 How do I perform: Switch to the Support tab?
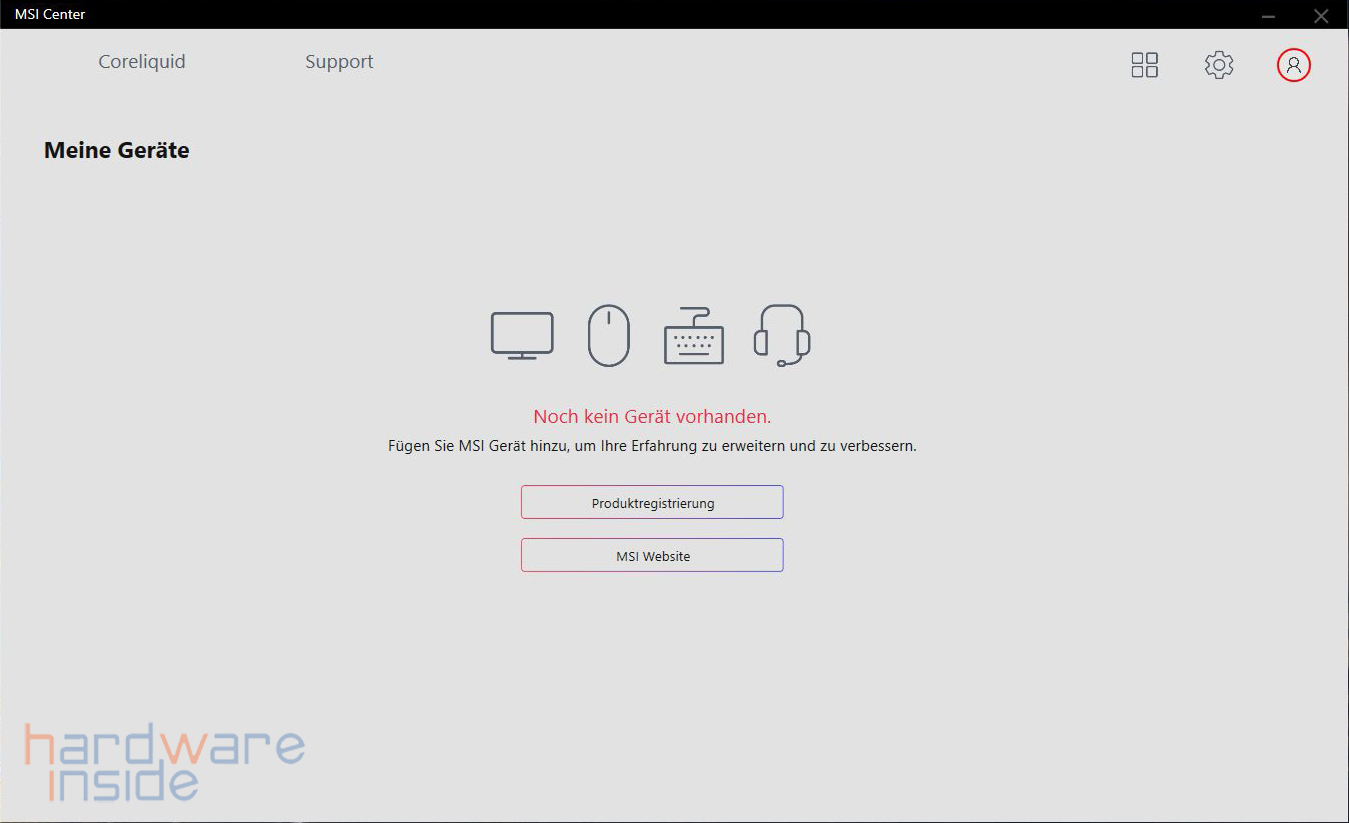pos(339,62)
